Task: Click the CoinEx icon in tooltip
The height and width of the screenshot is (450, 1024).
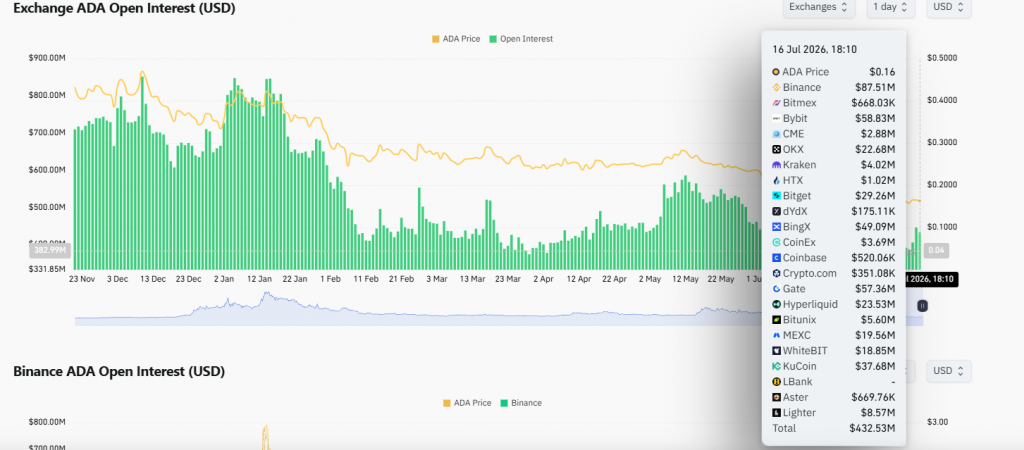Action: pos(776,242)
